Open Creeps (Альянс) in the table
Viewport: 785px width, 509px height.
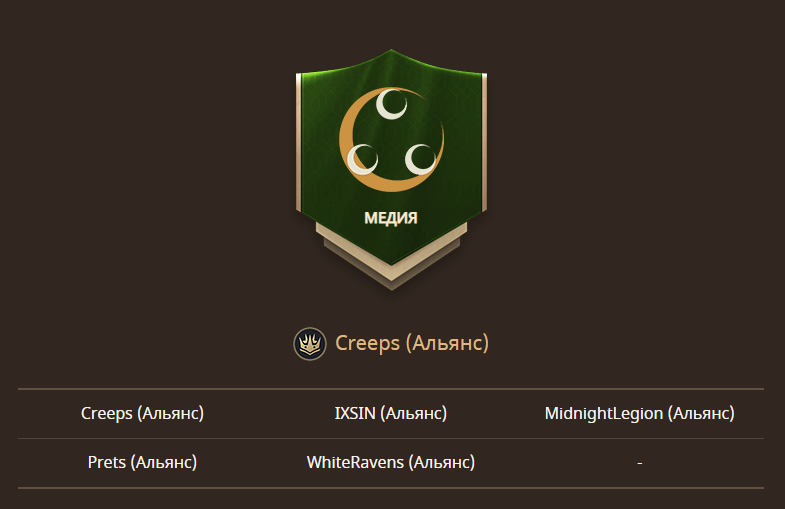pyautogui.click(x=143, y=413)
